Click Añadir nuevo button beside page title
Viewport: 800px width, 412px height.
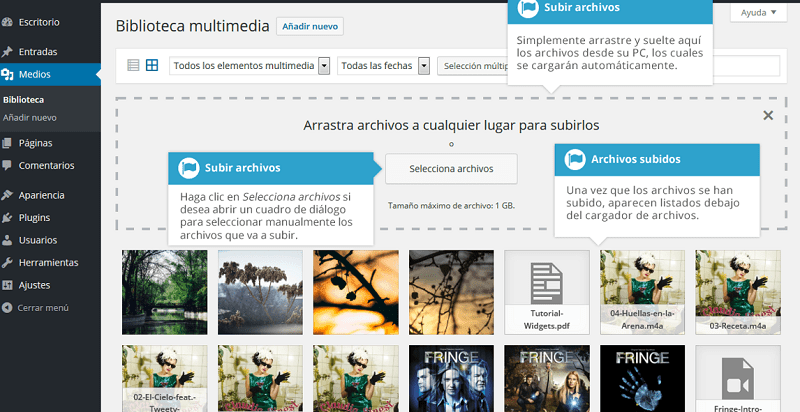coord(310,27)
